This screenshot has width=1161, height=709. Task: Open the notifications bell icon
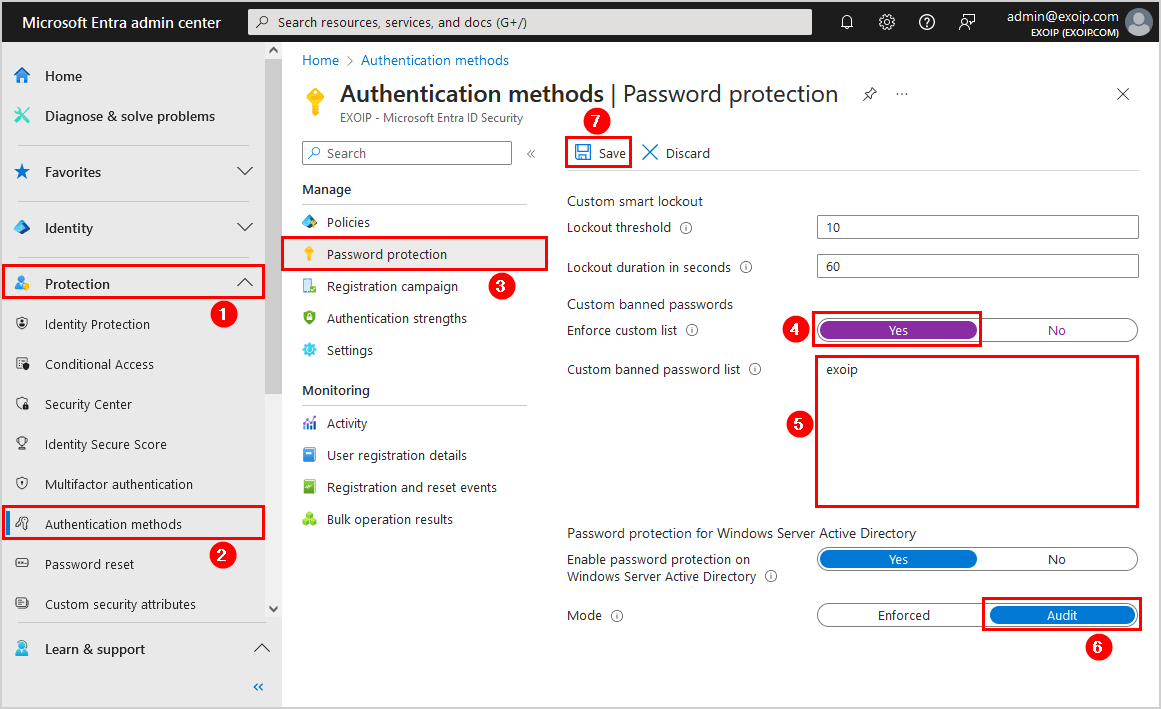[847, 22]
